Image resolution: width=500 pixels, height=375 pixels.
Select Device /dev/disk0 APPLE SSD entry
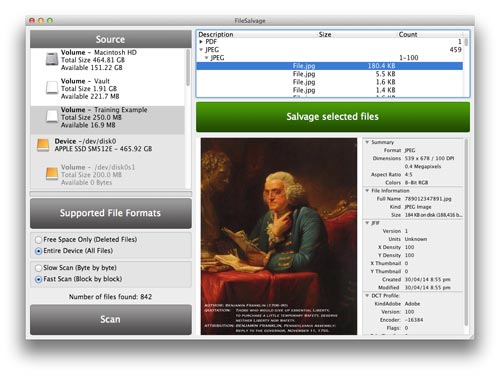[103, 145]
